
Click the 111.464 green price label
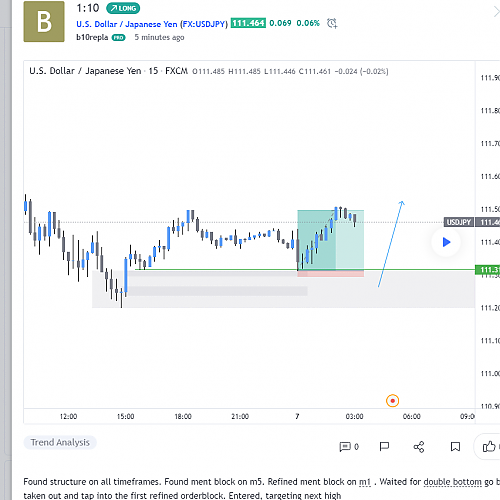click(248, 23)
